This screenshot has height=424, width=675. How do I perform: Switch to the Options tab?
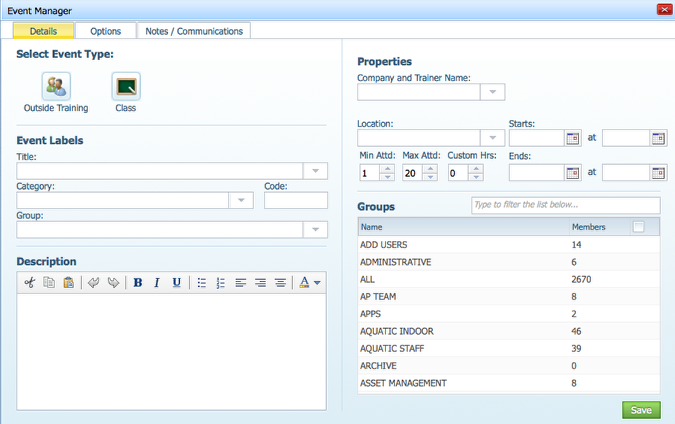pyautogui.click(x=105, y=31)
